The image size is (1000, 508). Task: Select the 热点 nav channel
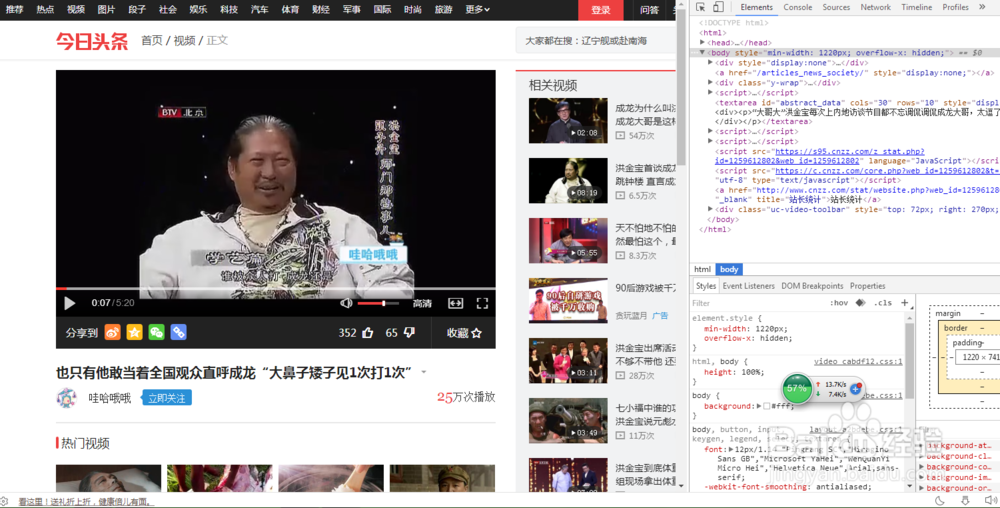pos(45,9)
